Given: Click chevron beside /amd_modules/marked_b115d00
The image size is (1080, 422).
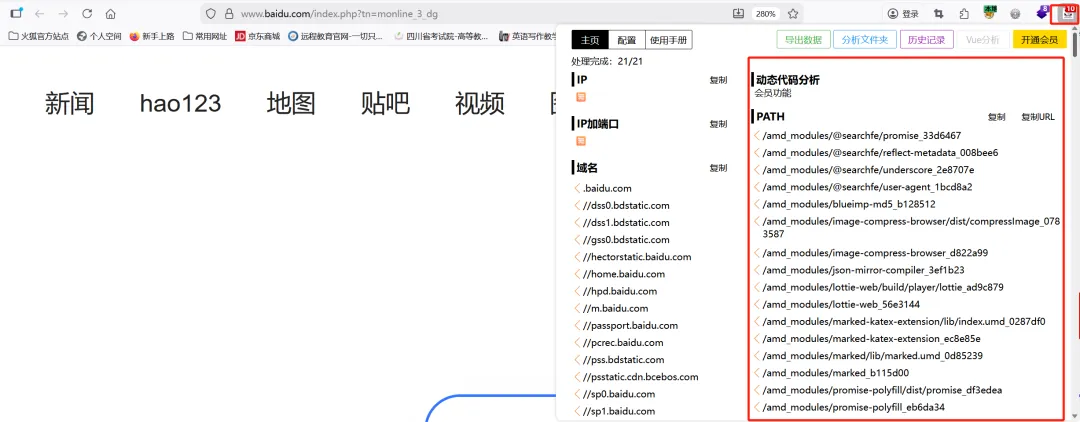Looking at the screenshot, I should point(758,373).
